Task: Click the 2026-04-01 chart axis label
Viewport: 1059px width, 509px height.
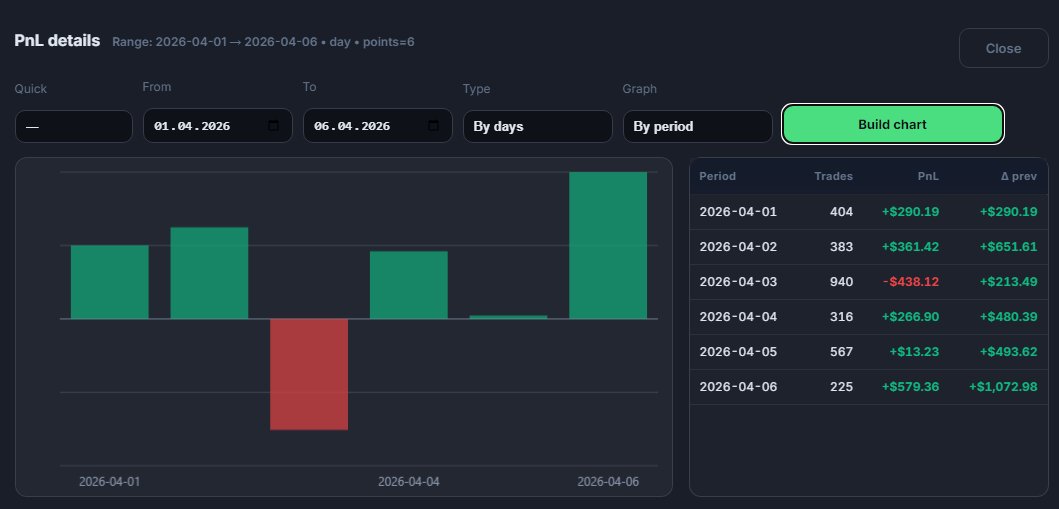Action: click(109, 482)
